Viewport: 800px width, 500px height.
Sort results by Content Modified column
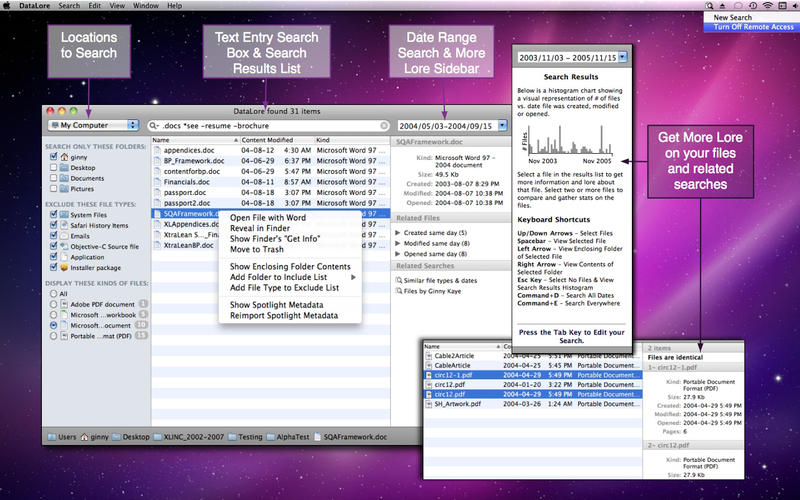tap(277, 140)
